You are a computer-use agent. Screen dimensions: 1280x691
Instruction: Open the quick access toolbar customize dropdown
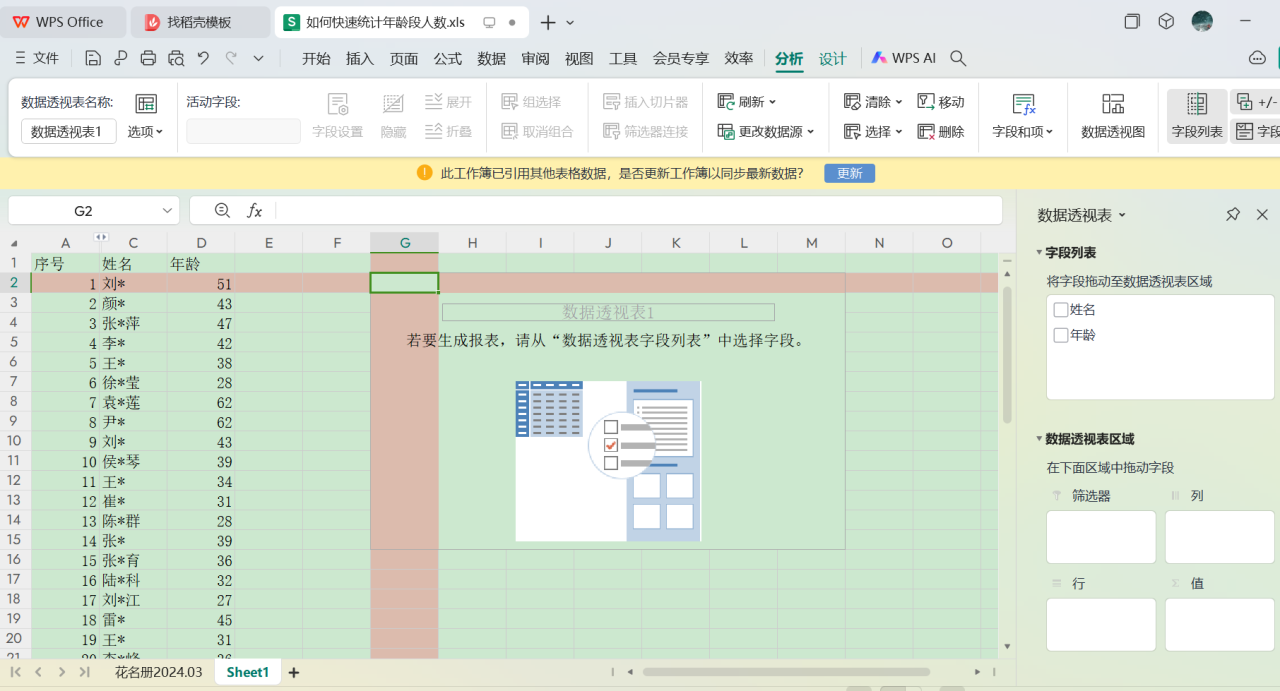point(258,58)
